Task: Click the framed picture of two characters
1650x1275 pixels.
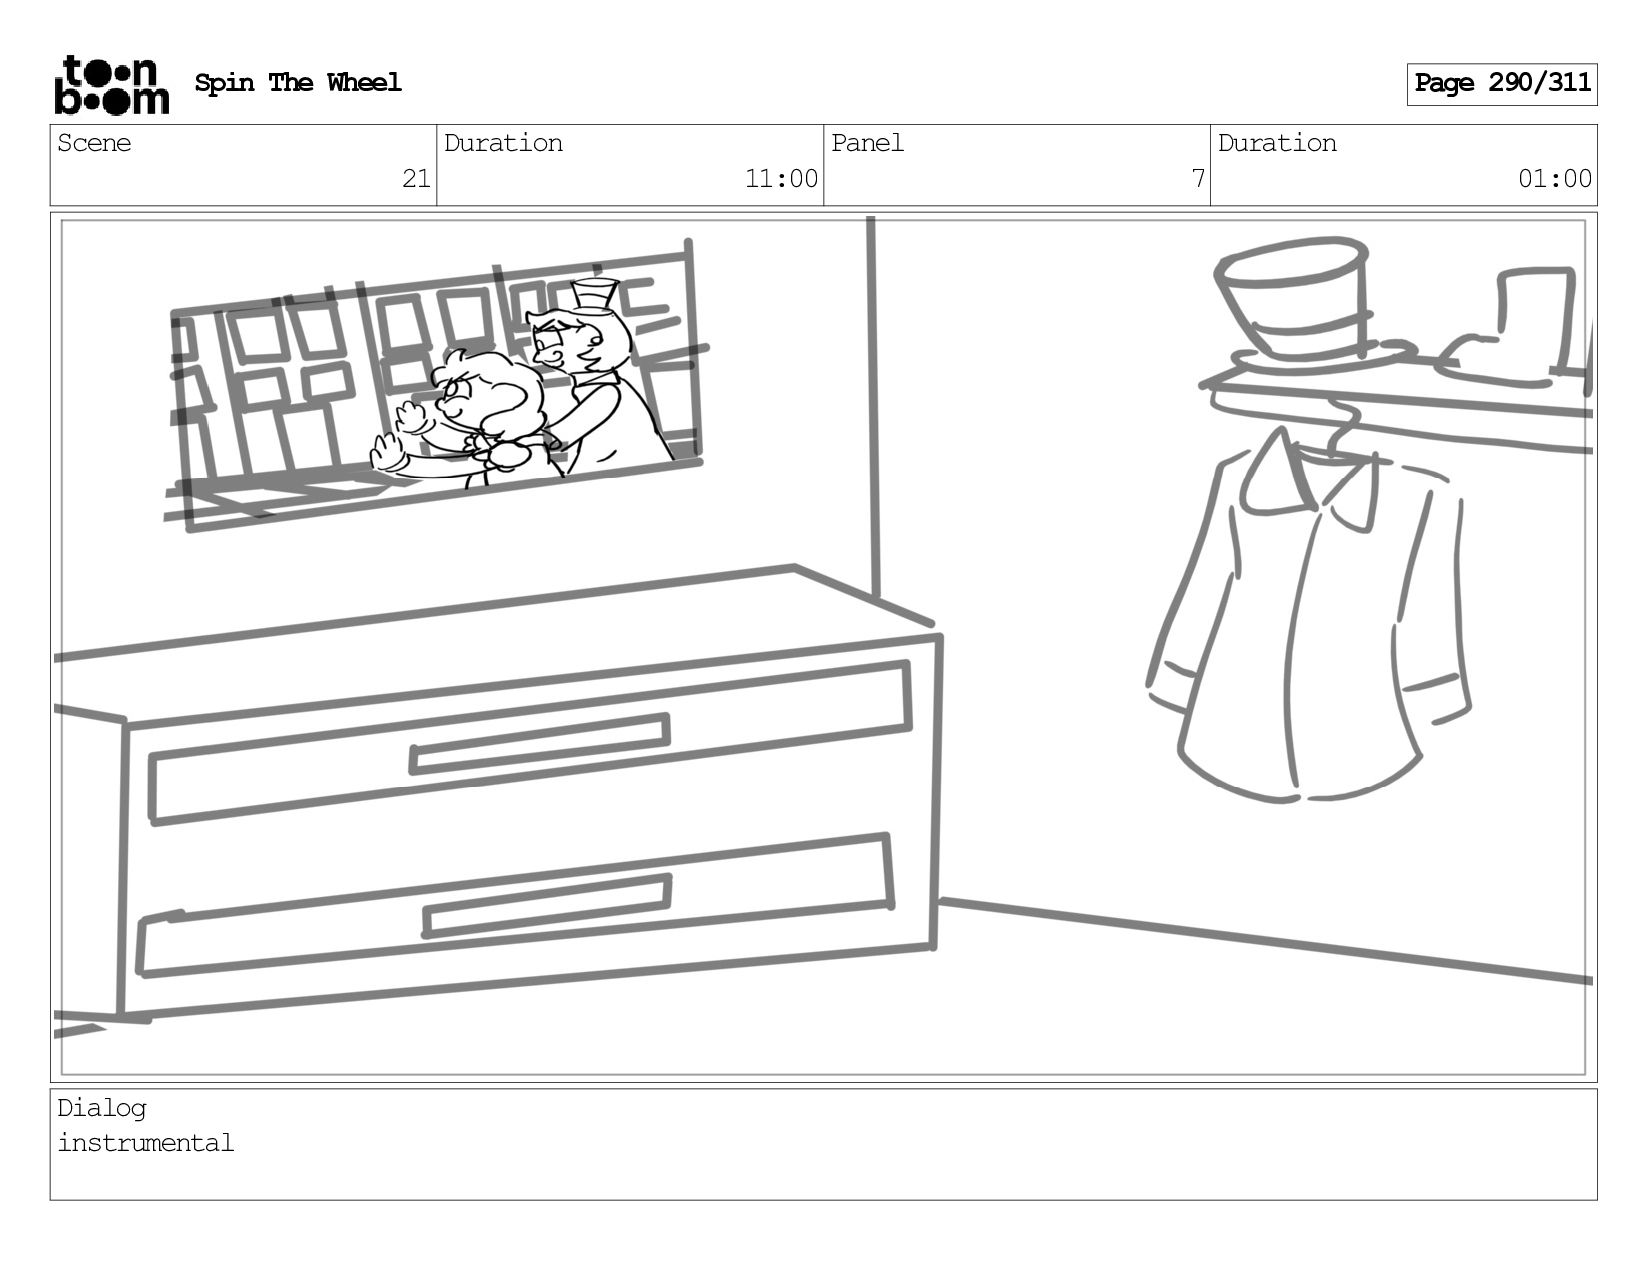Action: point(436,385)
